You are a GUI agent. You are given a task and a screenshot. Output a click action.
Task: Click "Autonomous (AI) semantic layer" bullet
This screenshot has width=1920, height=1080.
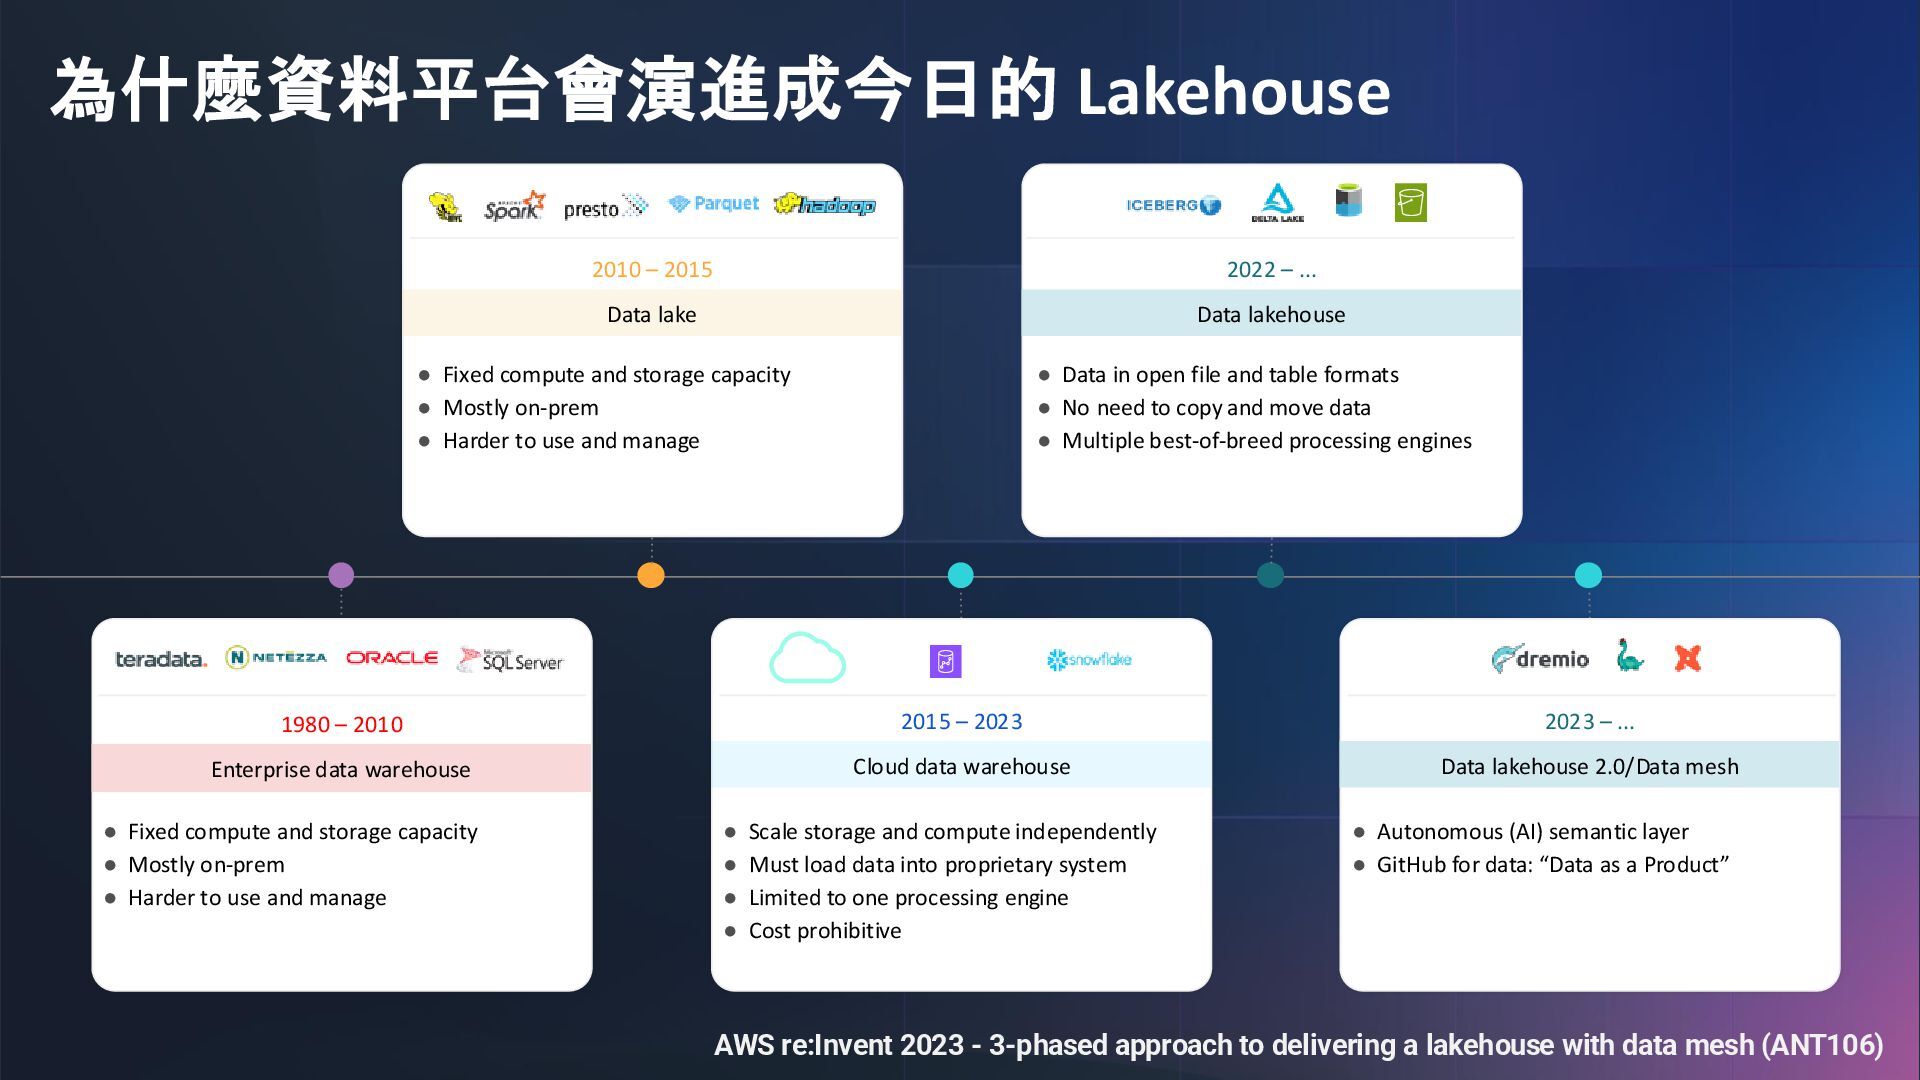(x=1532, y=832)
